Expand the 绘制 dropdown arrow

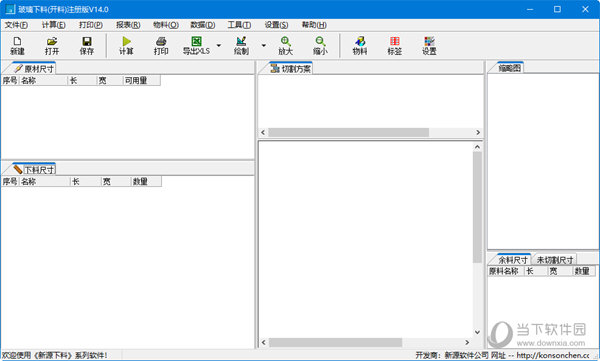(x=264, y=45)
